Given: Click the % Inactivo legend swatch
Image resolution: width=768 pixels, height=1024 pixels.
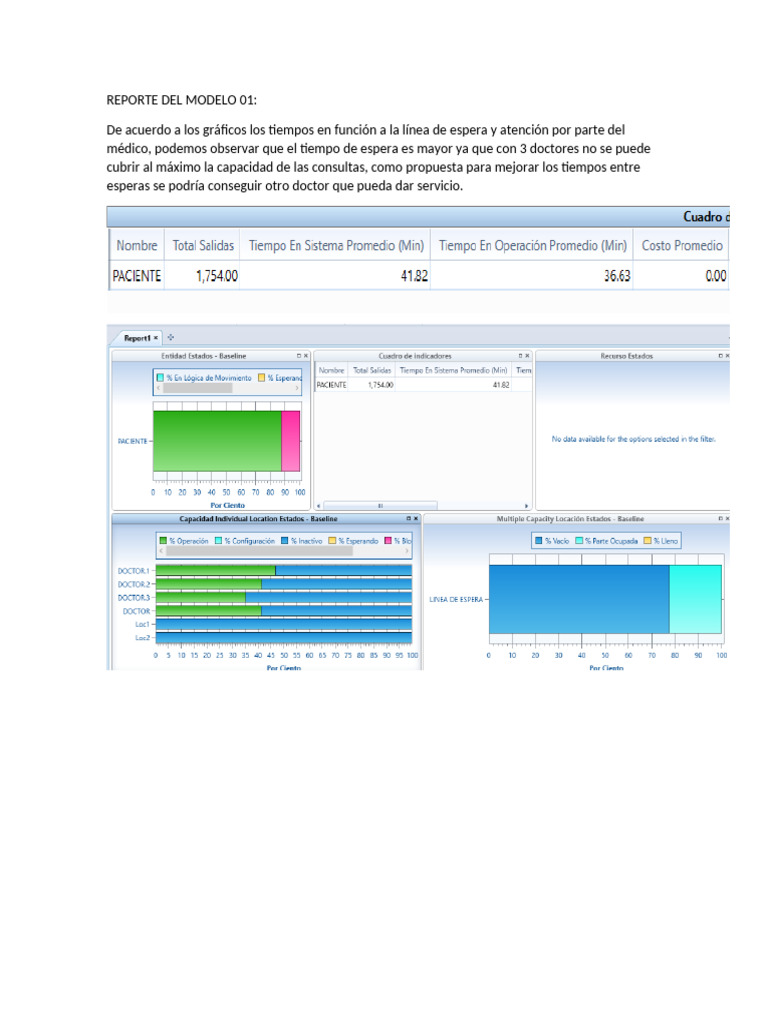Looking at the screenshot, I should [x=285, y=541].
